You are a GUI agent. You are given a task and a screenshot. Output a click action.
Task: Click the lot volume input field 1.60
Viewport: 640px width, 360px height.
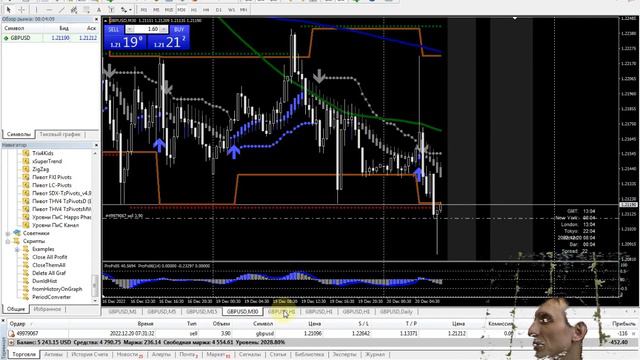click(147, 29)
